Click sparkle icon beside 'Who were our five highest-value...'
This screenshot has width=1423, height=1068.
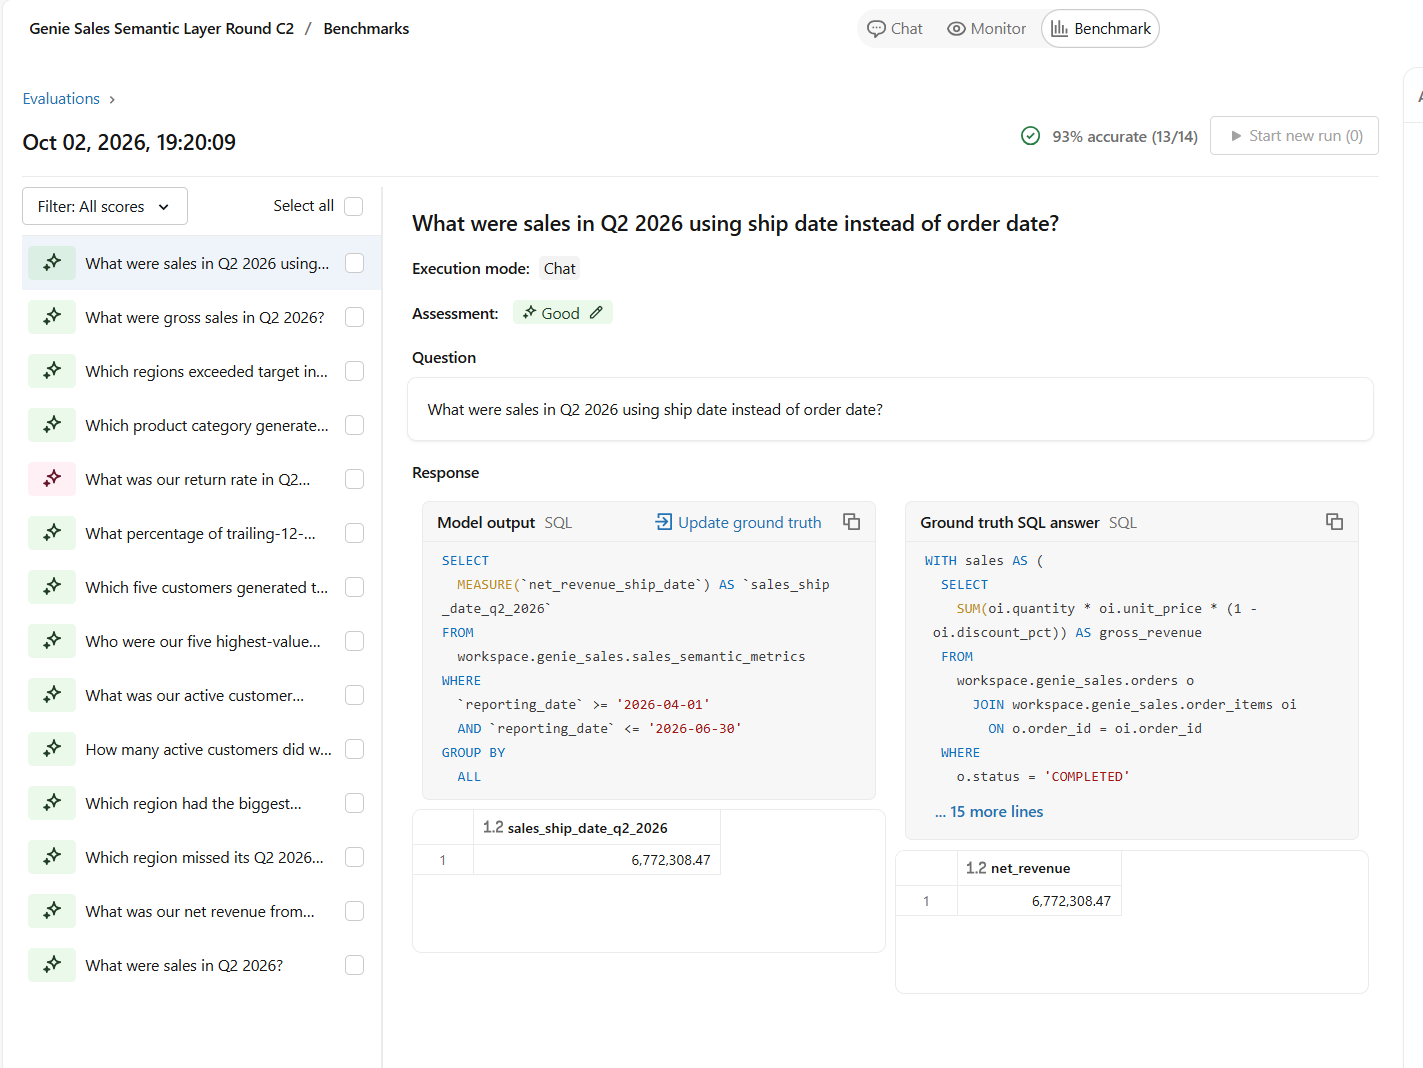(x=52, y=641)
